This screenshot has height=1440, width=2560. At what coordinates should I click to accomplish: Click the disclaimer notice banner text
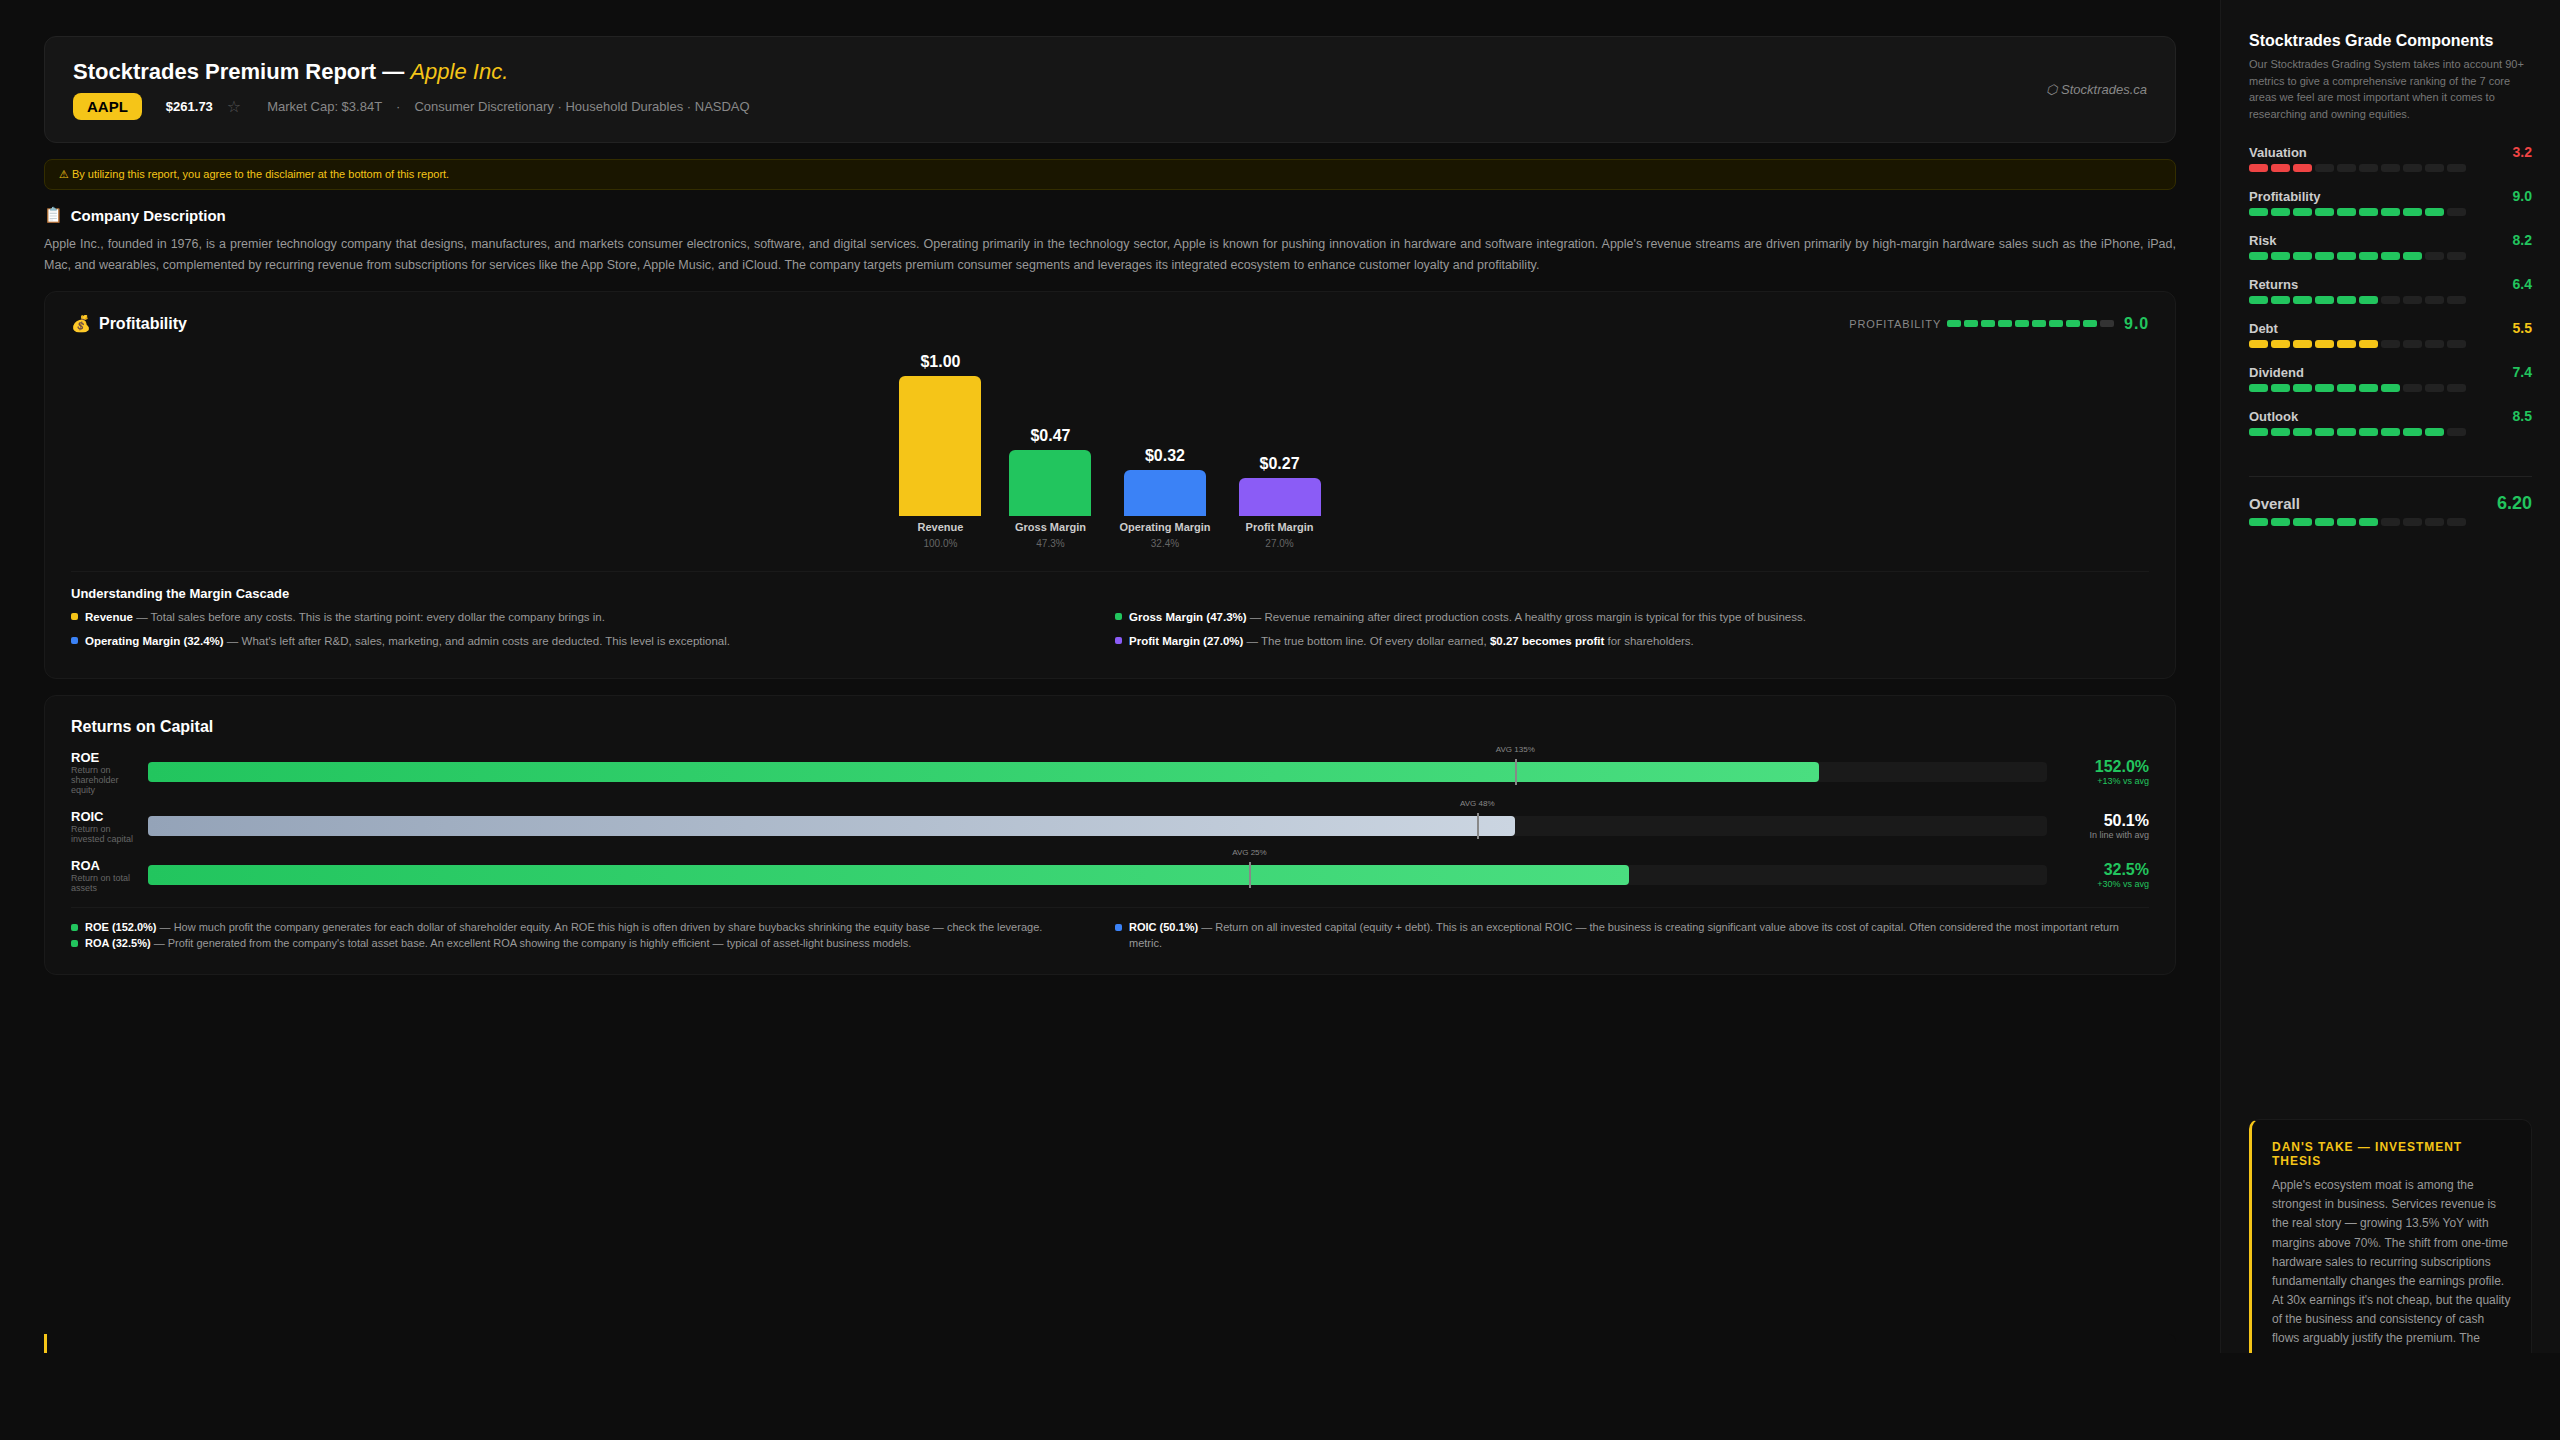(260, 175)
